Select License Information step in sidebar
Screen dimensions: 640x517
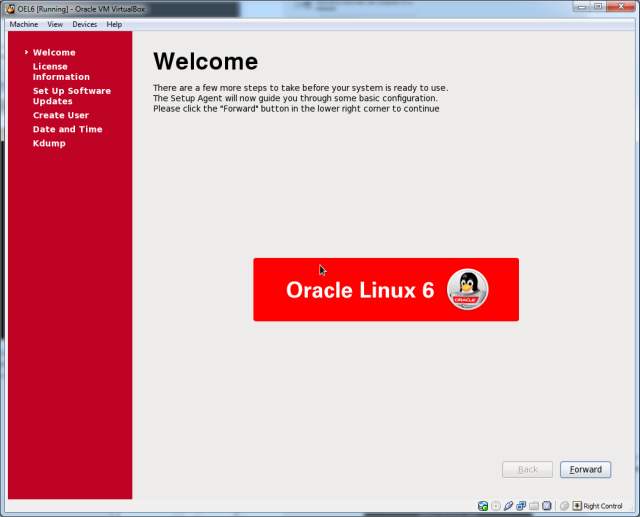click(x=61, y=71)
